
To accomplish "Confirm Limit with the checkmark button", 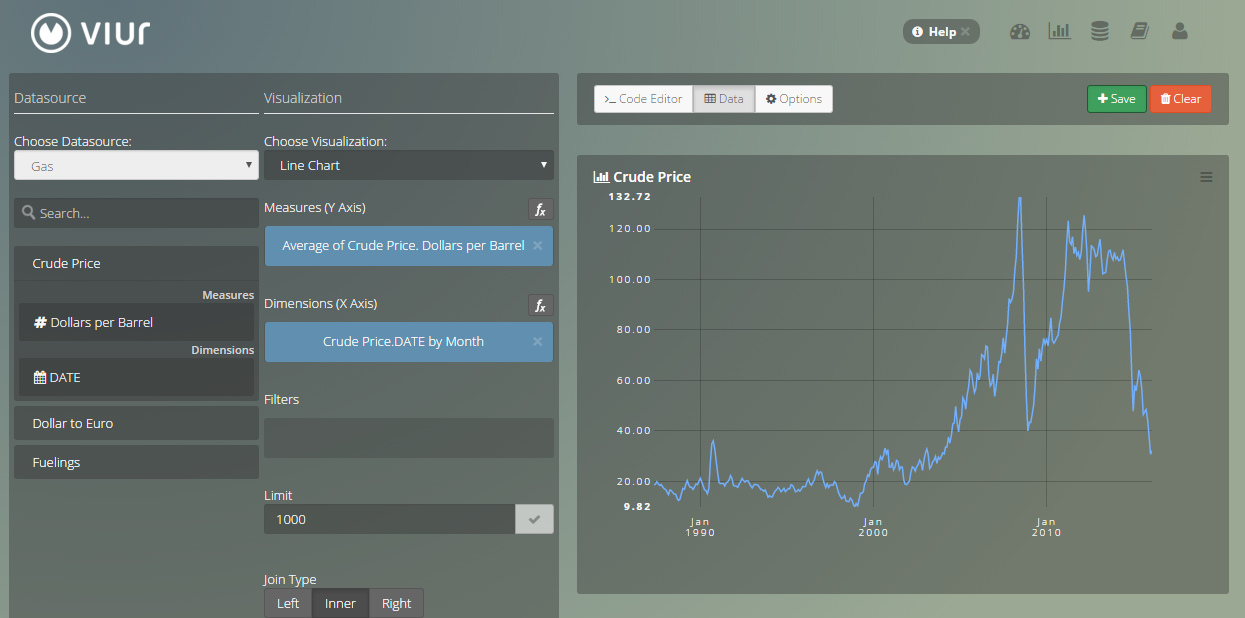I will tap(534, 519).
